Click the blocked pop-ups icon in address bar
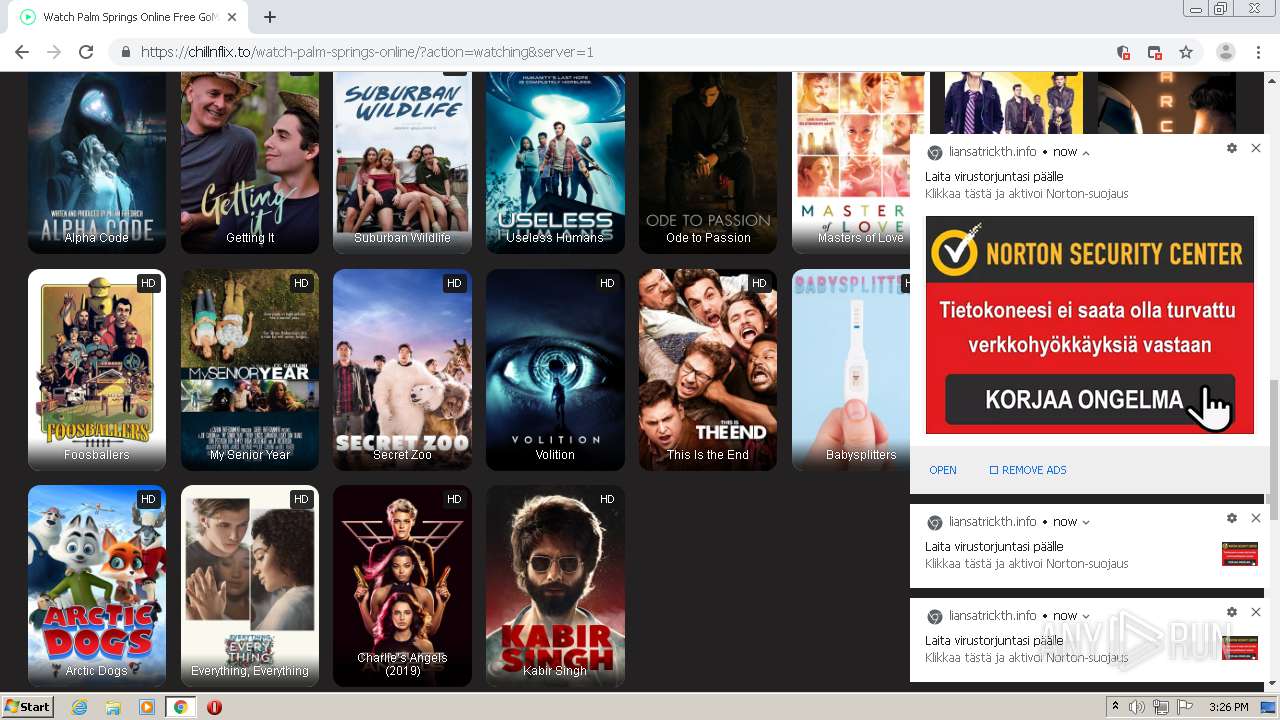 (1154, 52)
